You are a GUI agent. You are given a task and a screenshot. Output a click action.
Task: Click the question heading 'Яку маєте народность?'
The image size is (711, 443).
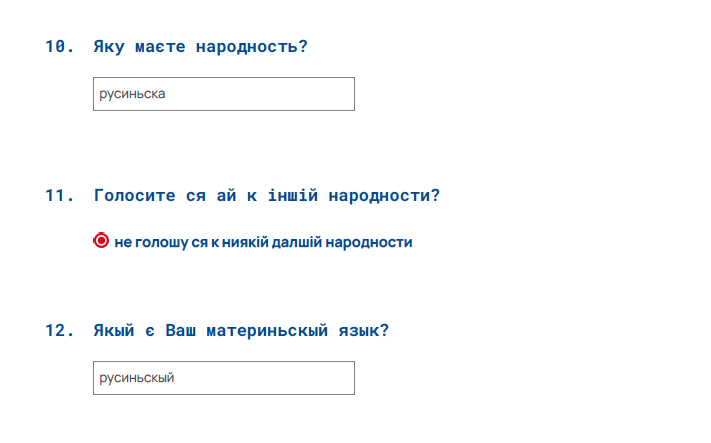coord(200,46)
